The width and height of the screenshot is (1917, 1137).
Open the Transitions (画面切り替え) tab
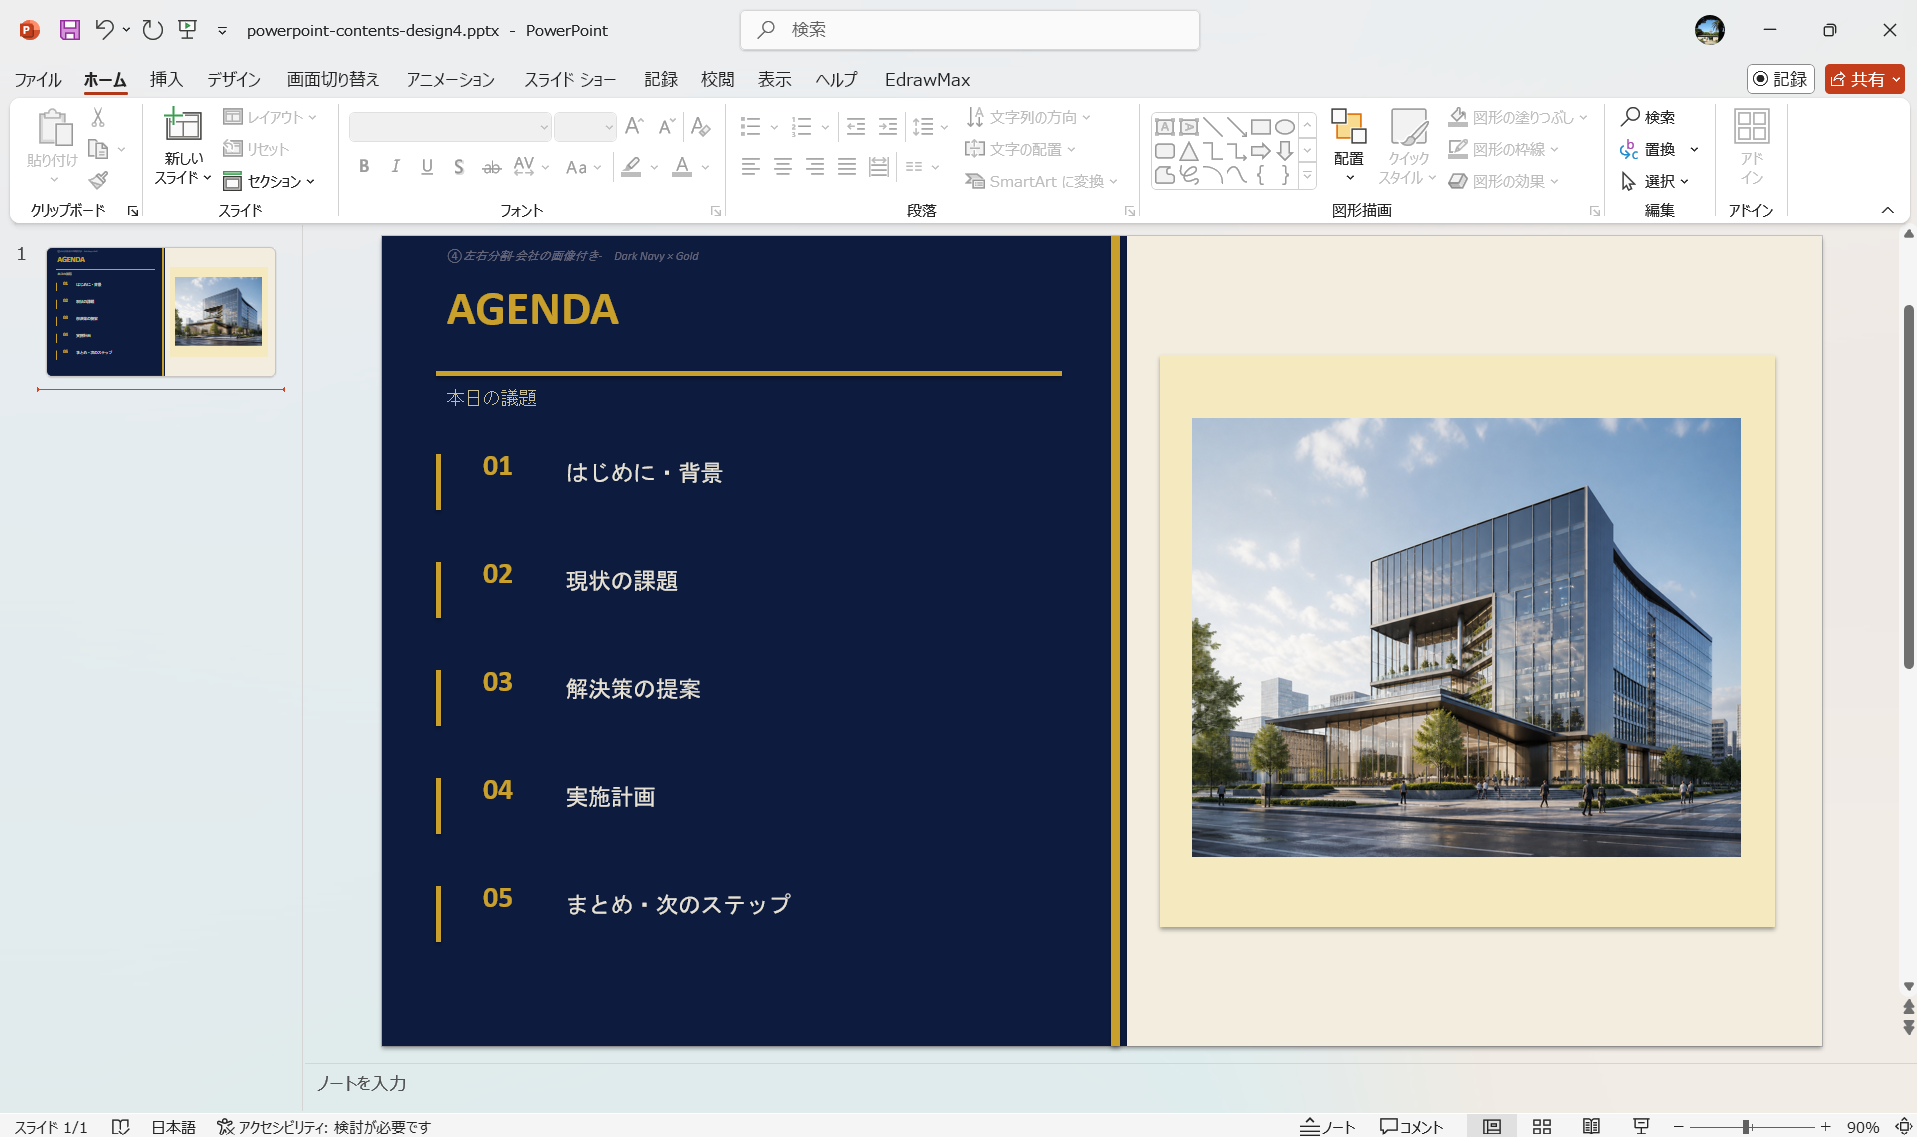click(x=333, y=79)
